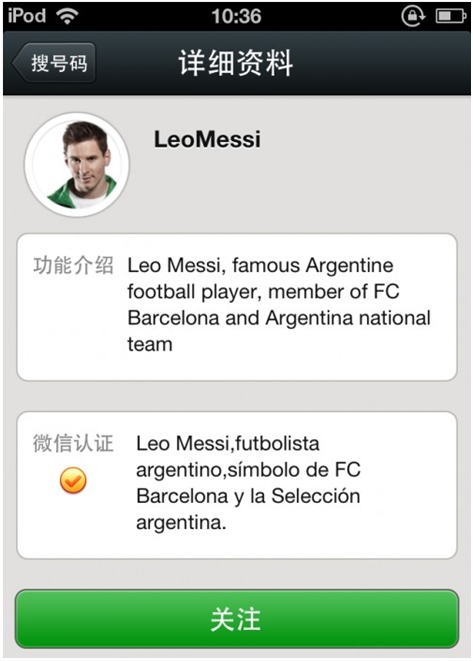The image size is (473, 662).
Task: Tap the LeoMessi account name
Action: (x=207, y=139)
